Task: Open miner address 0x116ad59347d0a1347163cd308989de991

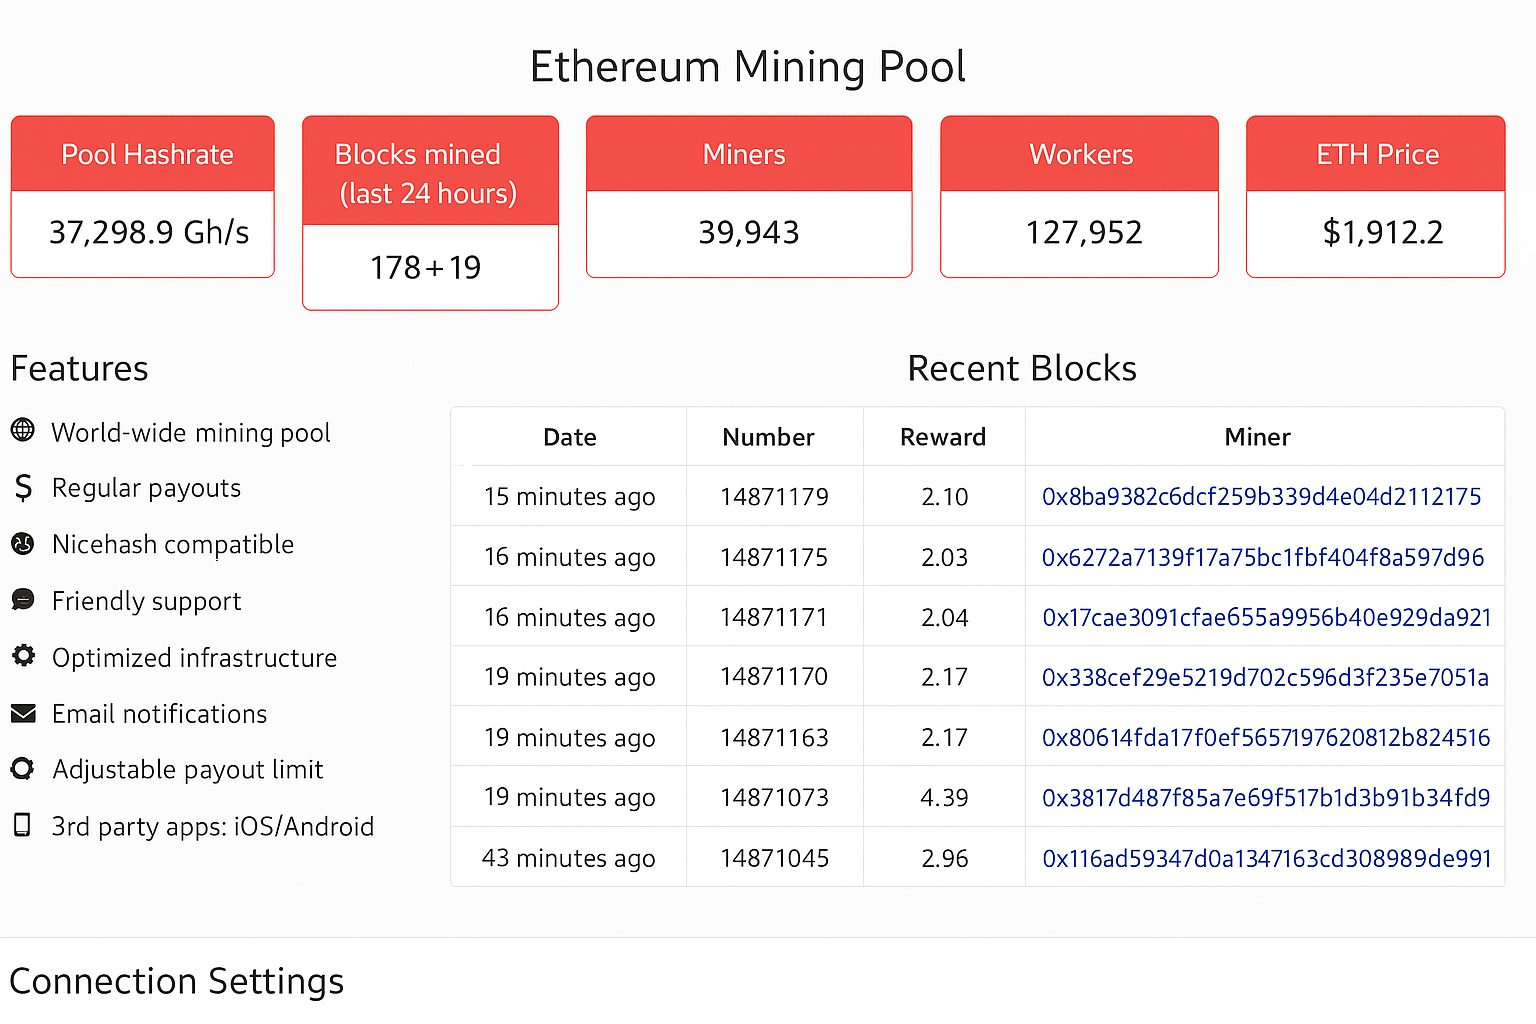Action: click(1266, 858)
